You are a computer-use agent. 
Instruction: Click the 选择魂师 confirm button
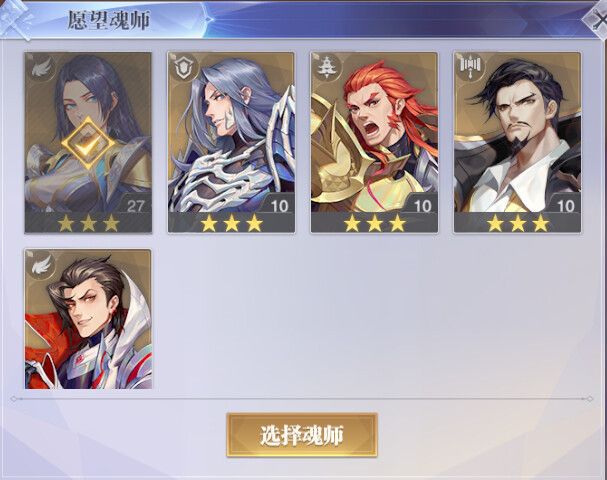(302, 435)
